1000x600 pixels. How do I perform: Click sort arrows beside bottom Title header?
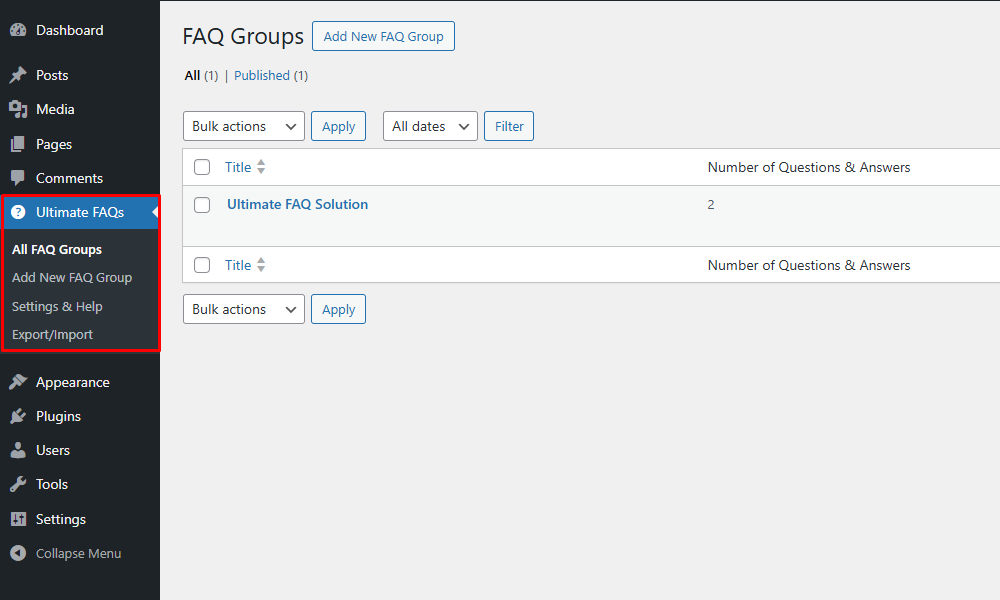pos(261,265)
